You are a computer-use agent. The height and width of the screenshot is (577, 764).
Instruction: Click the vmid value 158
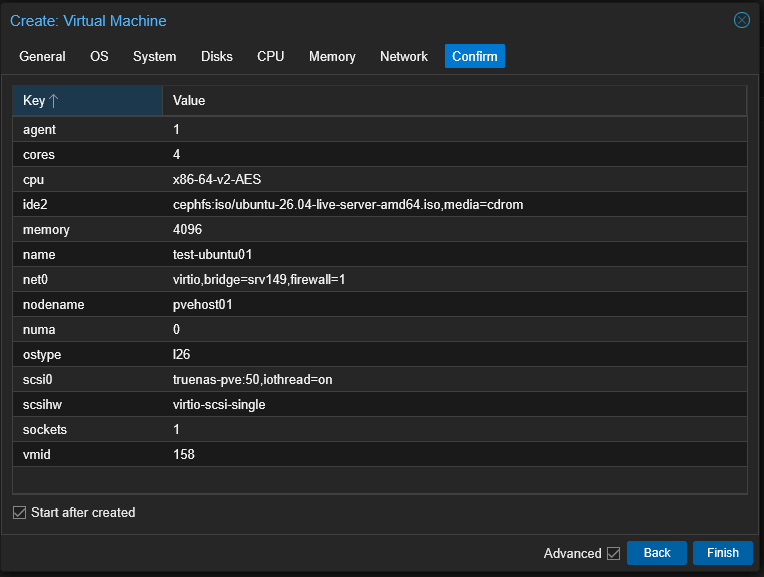[184, 454]
